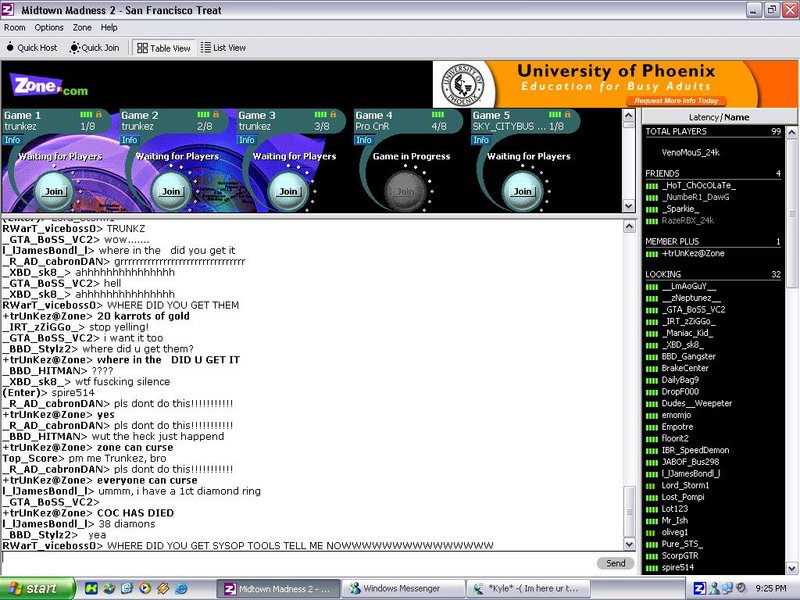Click the latency bars beside Lot123

652,510
